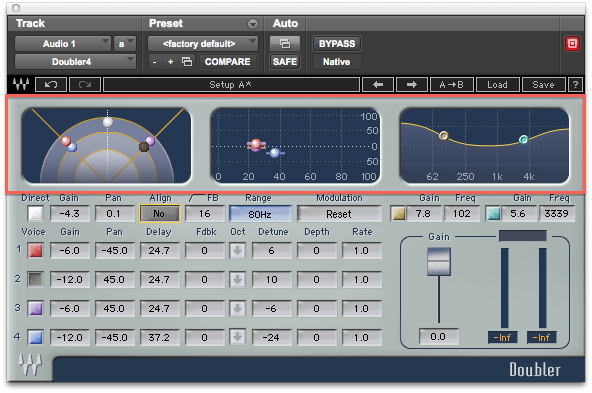The width and height of the screenshot is (592, 393).
Task: Grab the yellow EQ node on curve
Action: [x=444, y=135]
